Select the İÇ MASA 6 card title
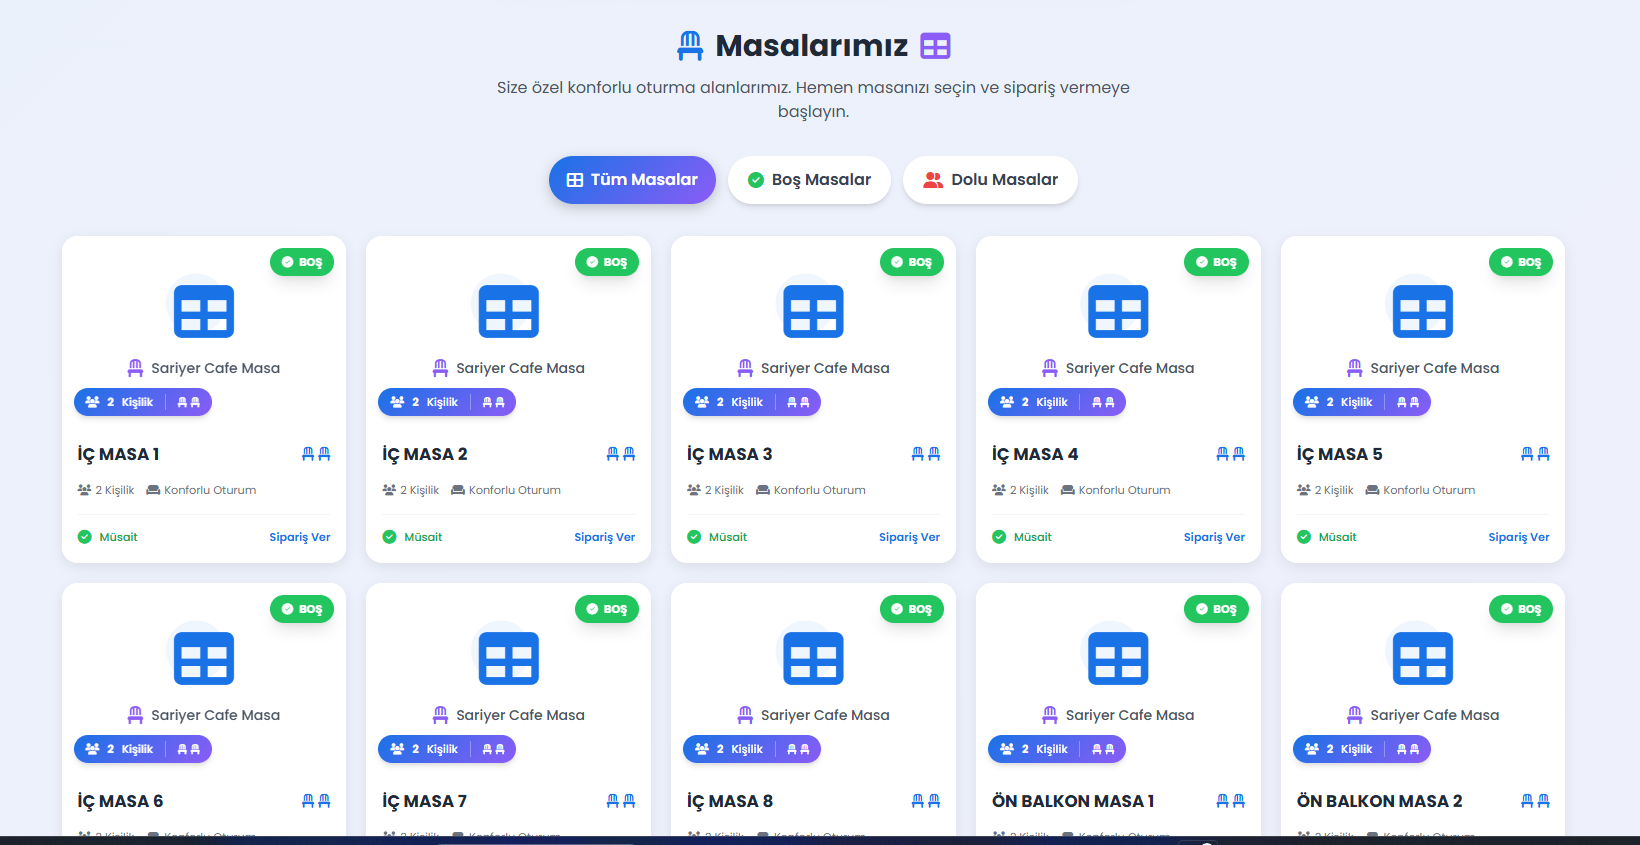This screenshot has height=845, width=1640. [x=120, y=801]
